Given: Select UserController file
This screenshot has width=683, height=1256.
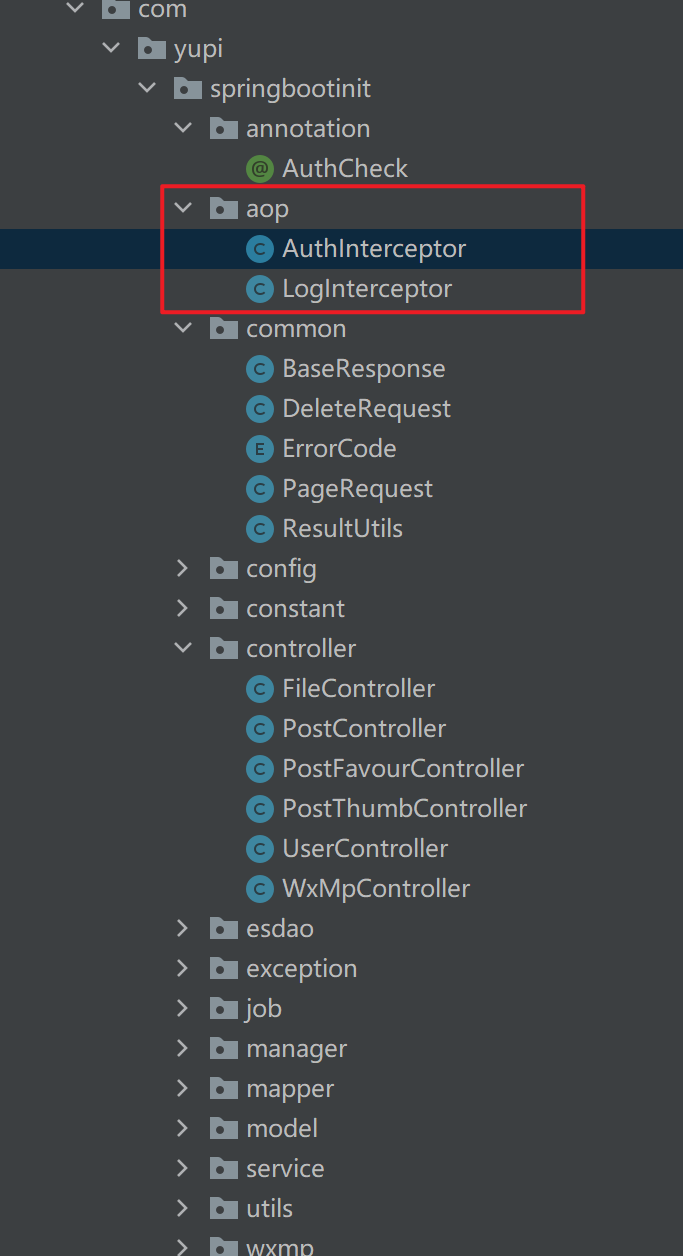Looking at the screenshot, I should pos(365,849).
